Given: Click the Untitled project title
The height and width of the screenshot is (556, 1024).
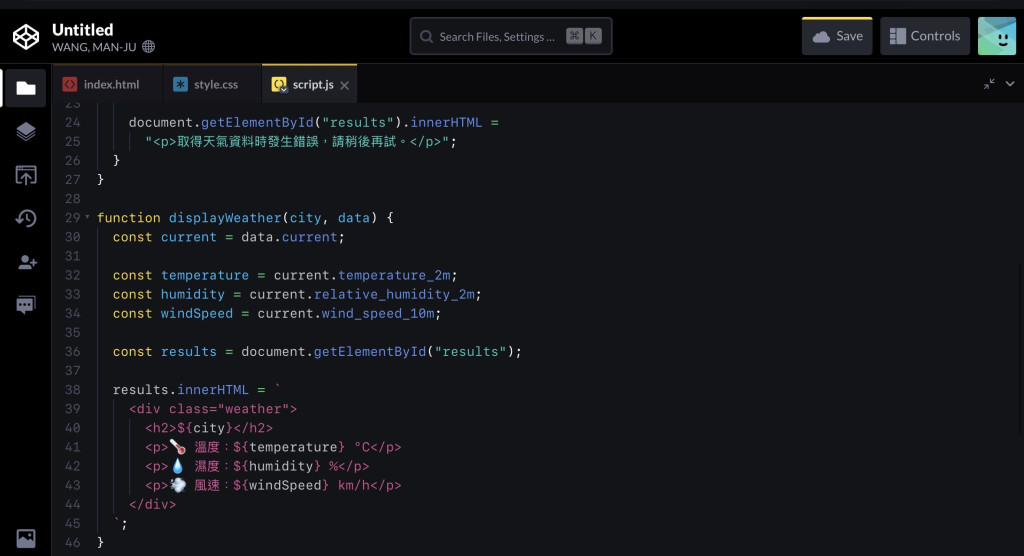Looking at the screenshot, I should click(82, 29).
